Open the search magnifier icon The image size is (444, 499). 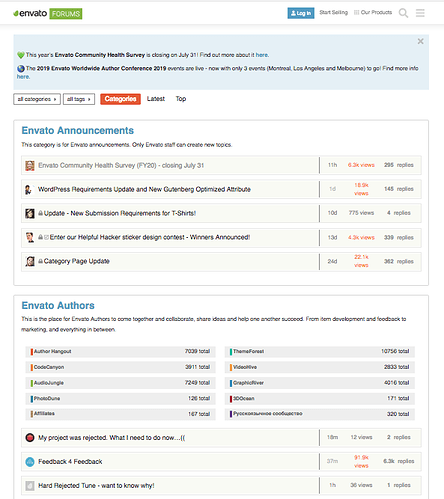[x=403, y=13]
